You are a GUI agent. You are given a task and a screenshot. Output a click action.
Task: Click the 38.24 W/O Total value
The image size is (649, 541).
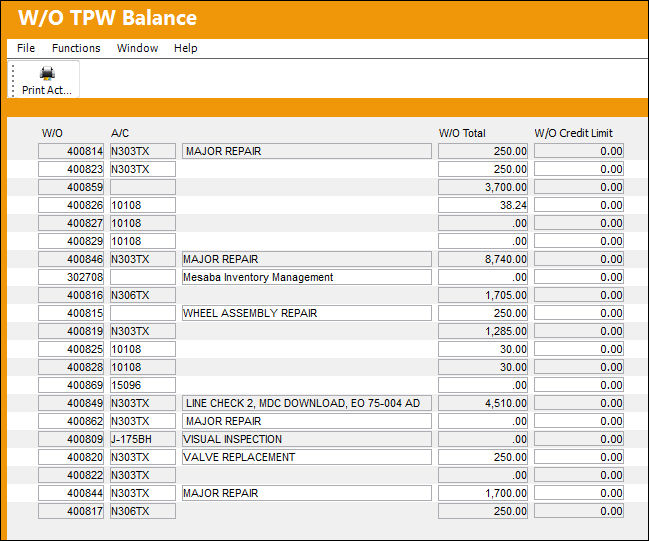pyautogui.click(x=483, y=205)
